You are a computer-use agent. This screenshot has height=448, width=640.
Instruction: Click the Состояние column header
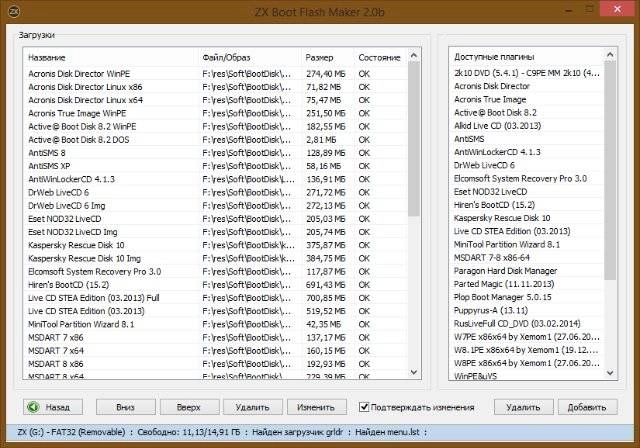tap(380, 58)
